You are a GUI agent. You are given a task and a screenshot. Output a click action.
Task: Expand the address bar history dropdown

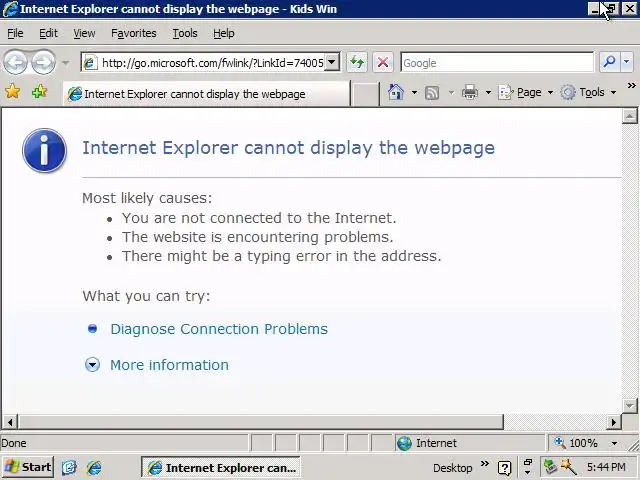click(332, 62)
